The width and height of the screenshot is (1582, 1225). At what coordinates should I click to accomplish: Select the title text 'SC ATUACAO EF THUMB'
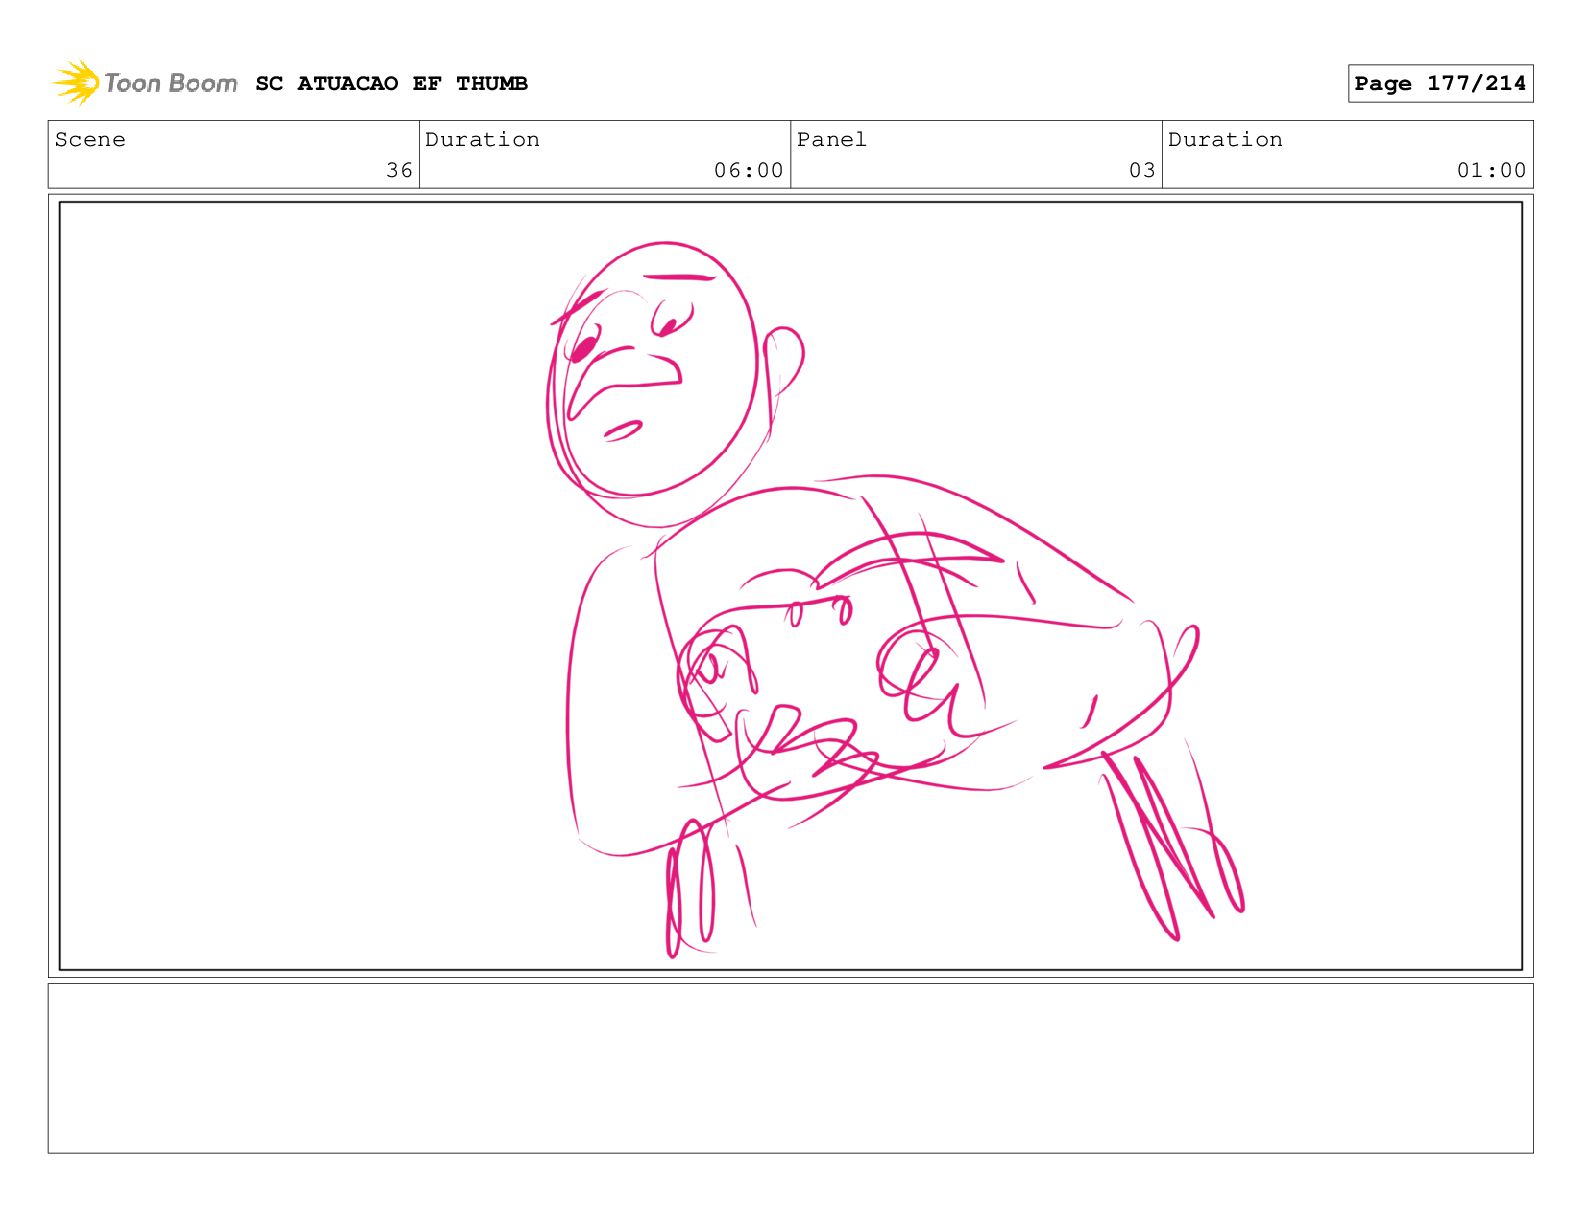[391, 83]
